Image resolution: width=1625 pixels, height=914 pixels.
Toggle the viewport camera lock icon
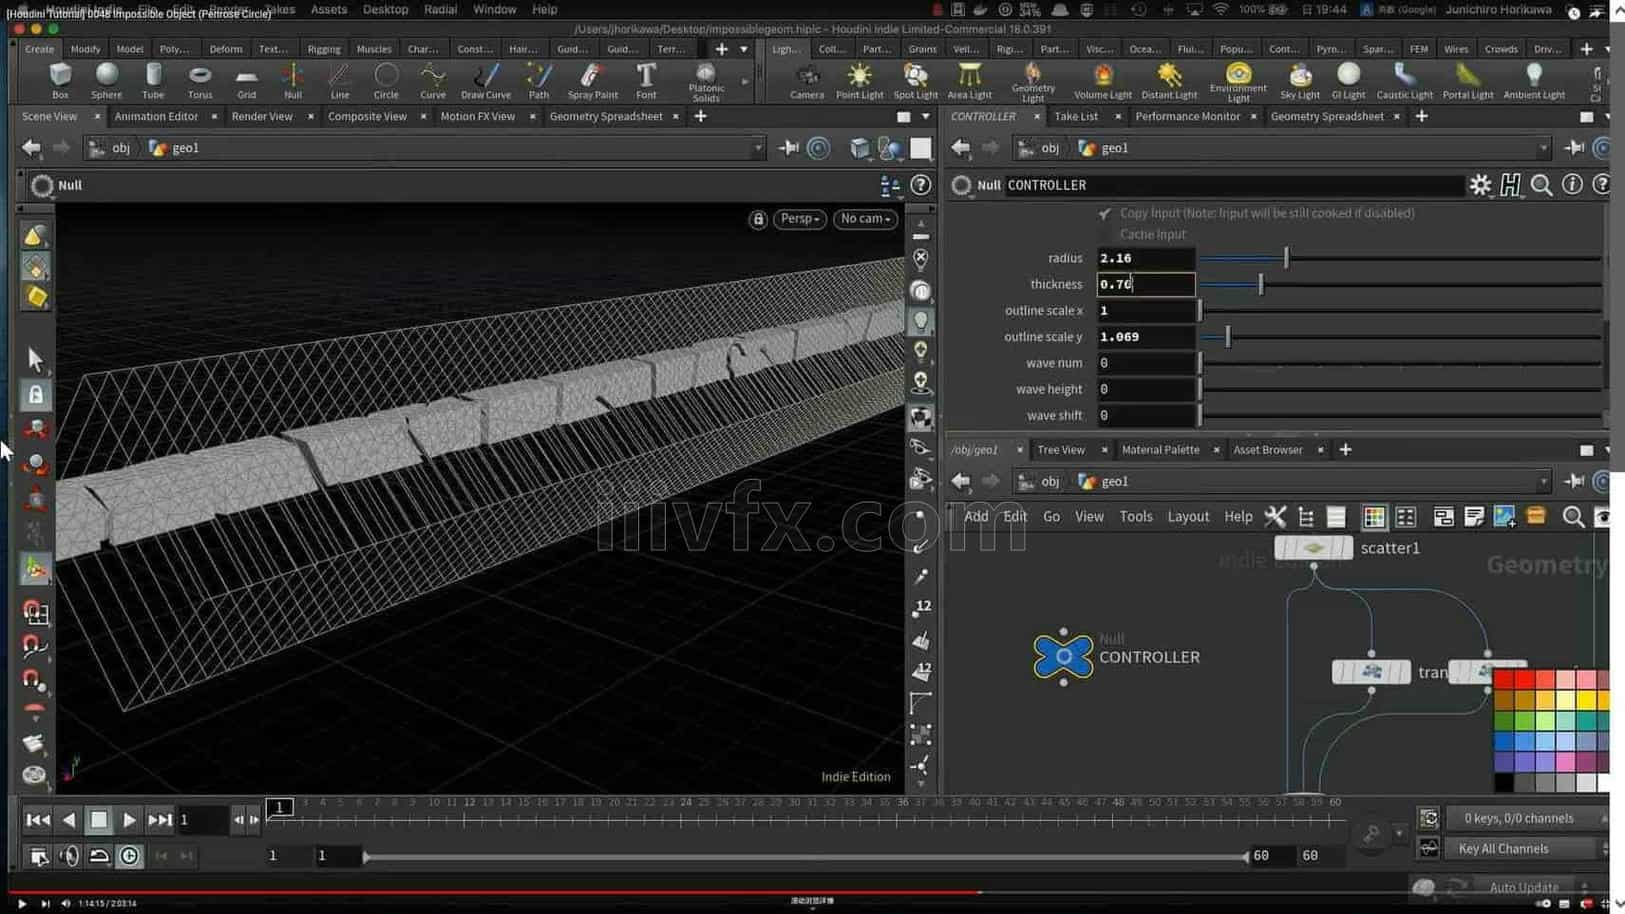758,219
